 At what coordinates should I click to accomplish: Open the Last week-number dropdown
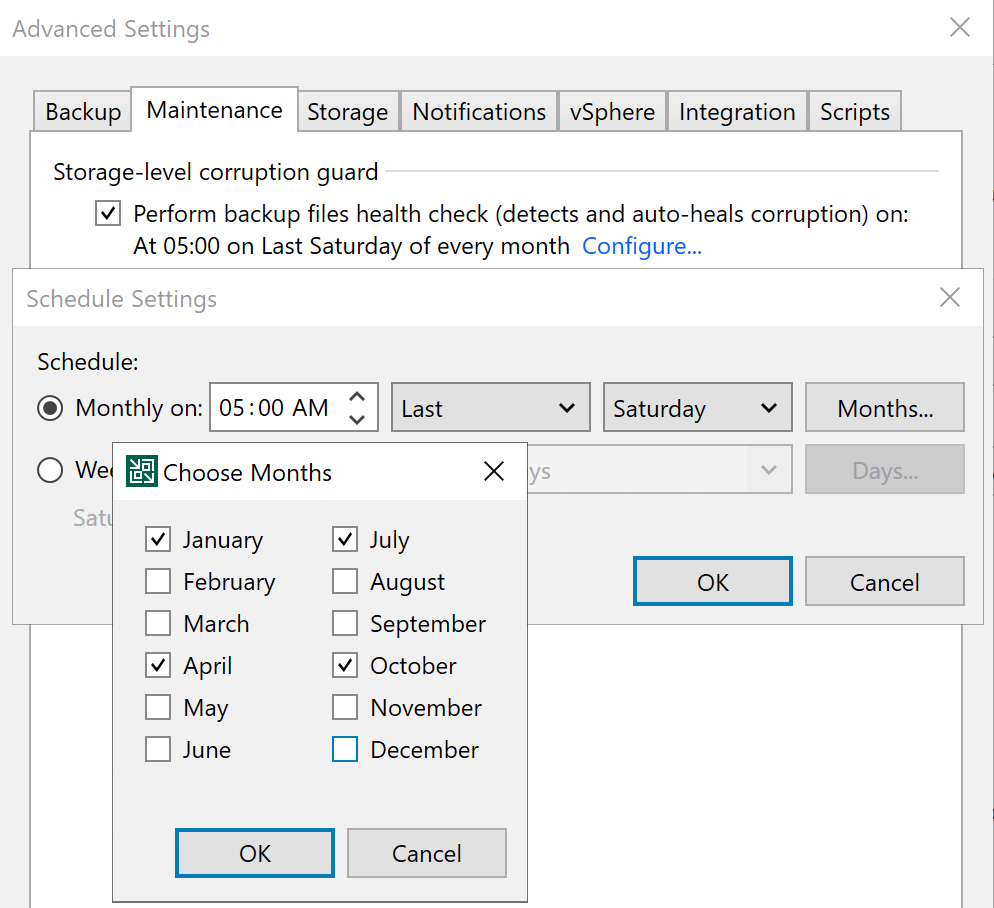tap(488, 408)
